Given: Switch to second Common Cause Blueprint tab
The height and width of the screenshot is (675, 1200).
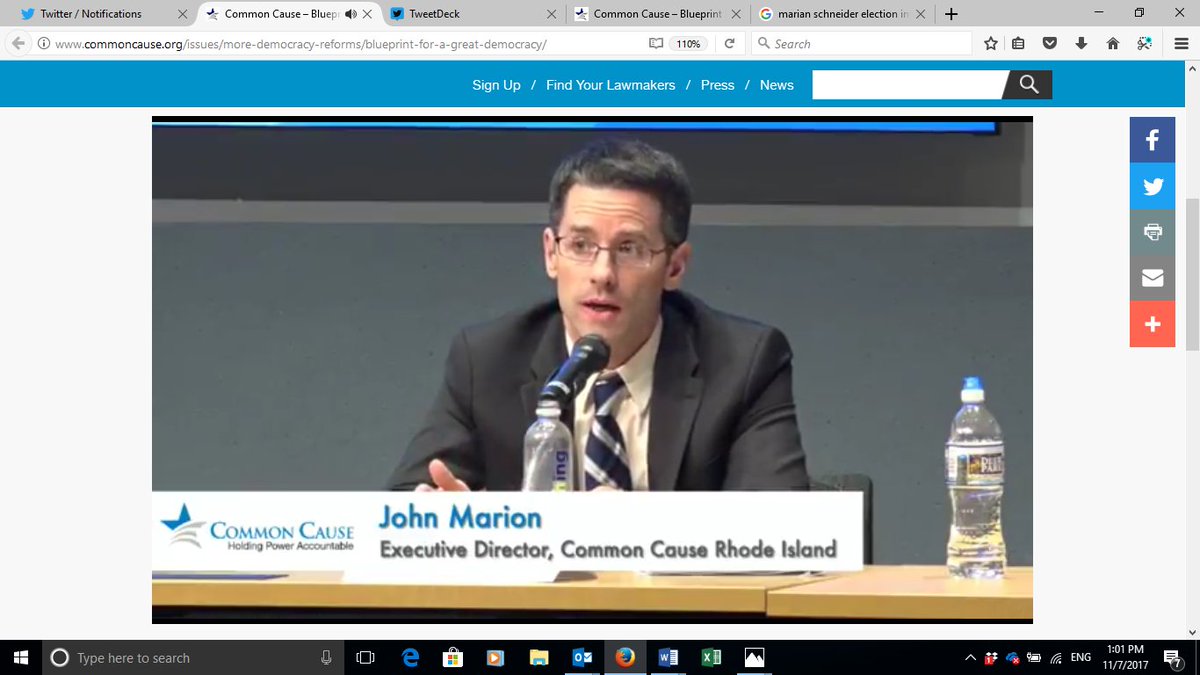Looking at the screenshot, I should [x=657, y=14].
